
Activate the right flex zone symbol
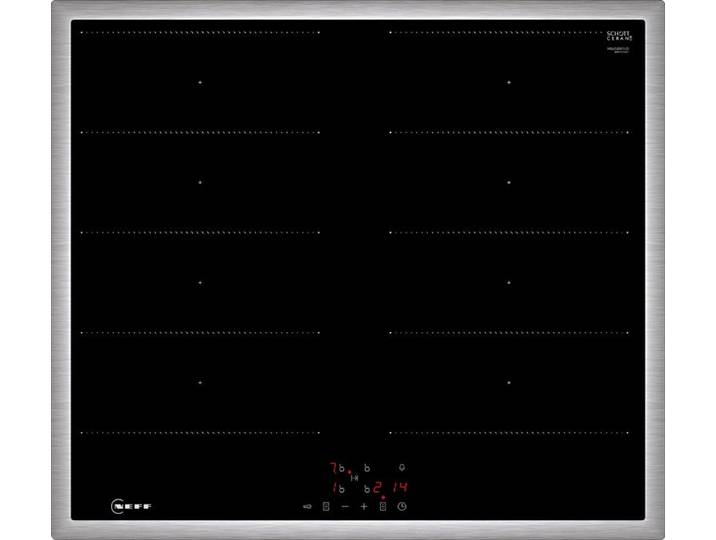click(383, 506)
